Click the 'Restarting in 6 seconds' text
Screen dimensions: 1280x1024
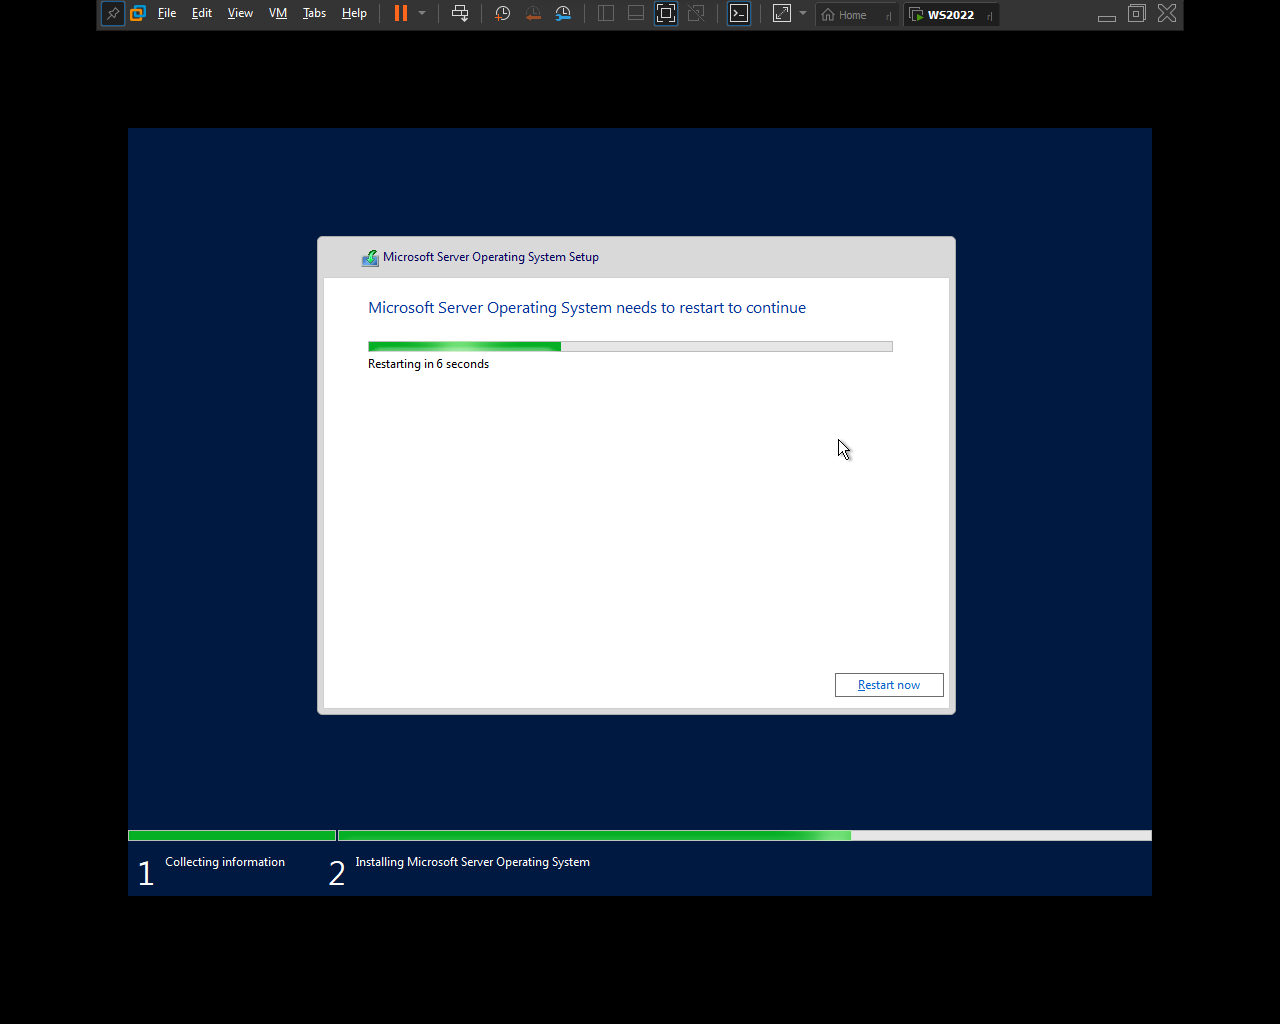coord(428,364)
